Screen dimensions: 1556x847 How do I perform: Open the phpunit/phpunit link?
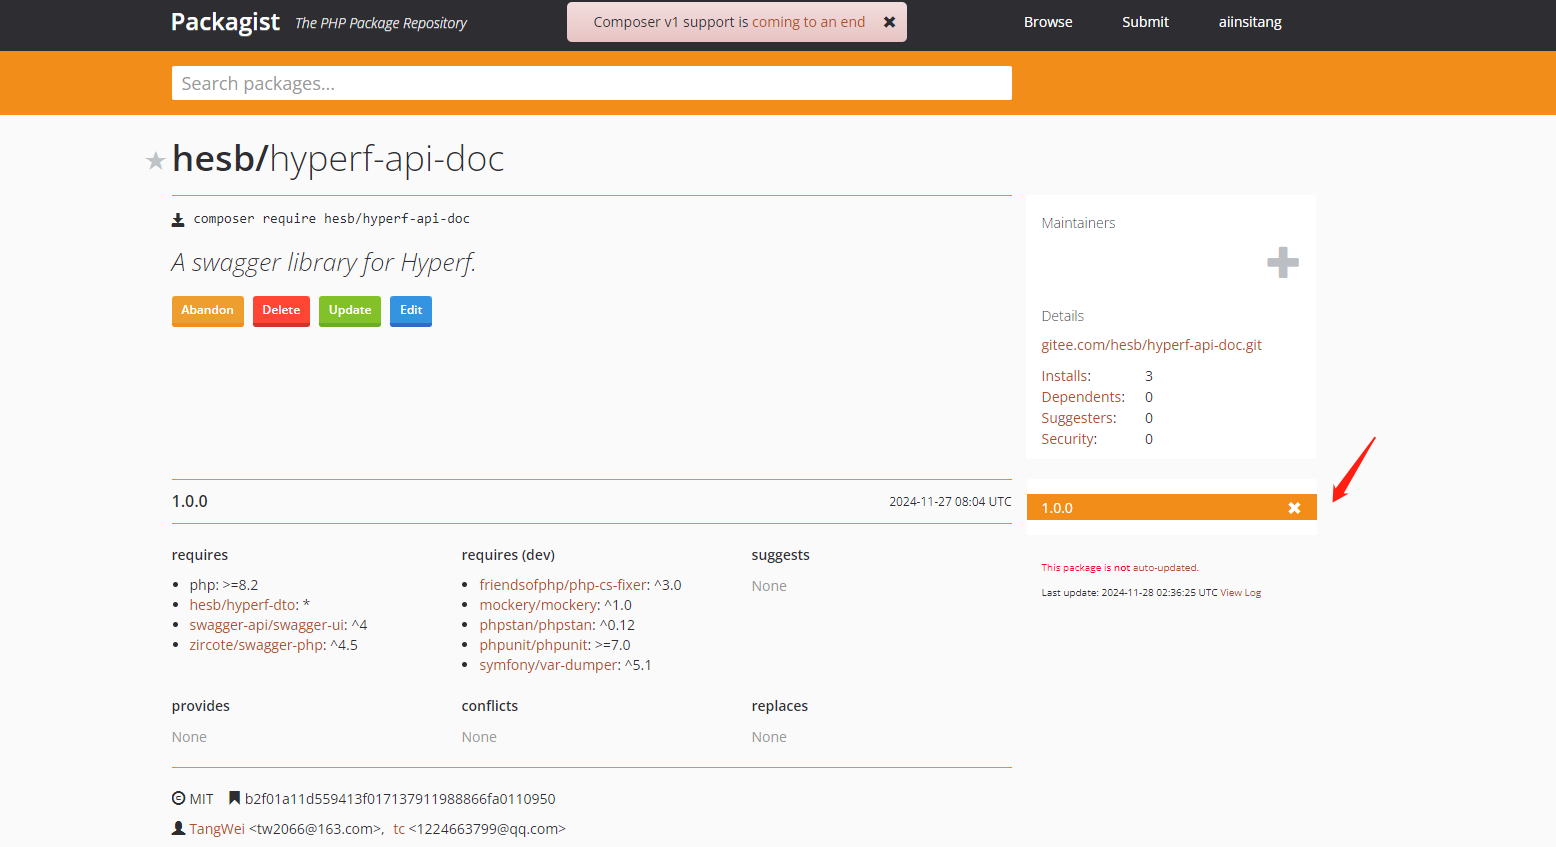click(534, 645)
